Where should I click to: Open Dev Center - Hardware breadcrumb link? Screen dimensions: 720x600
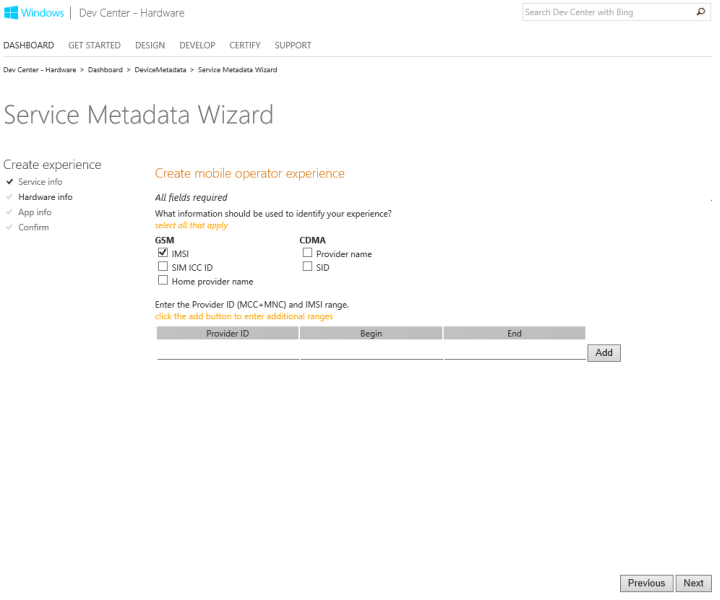pos(39,70)
